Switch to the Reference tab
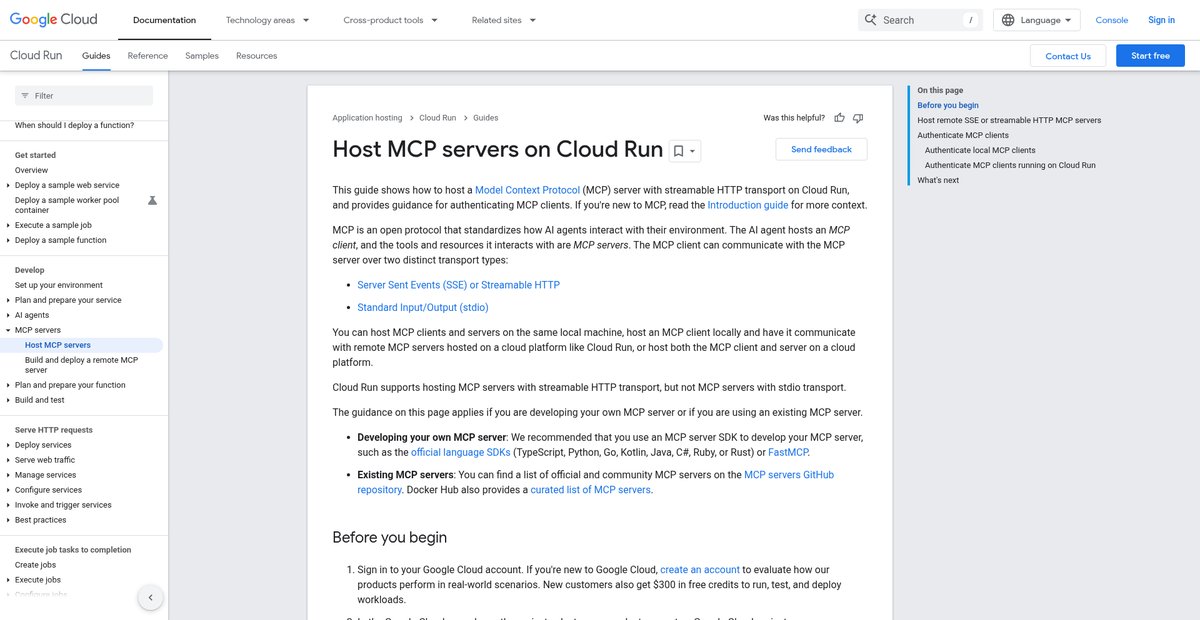This screenshot has width=1200, height=620. pos(148,56)
